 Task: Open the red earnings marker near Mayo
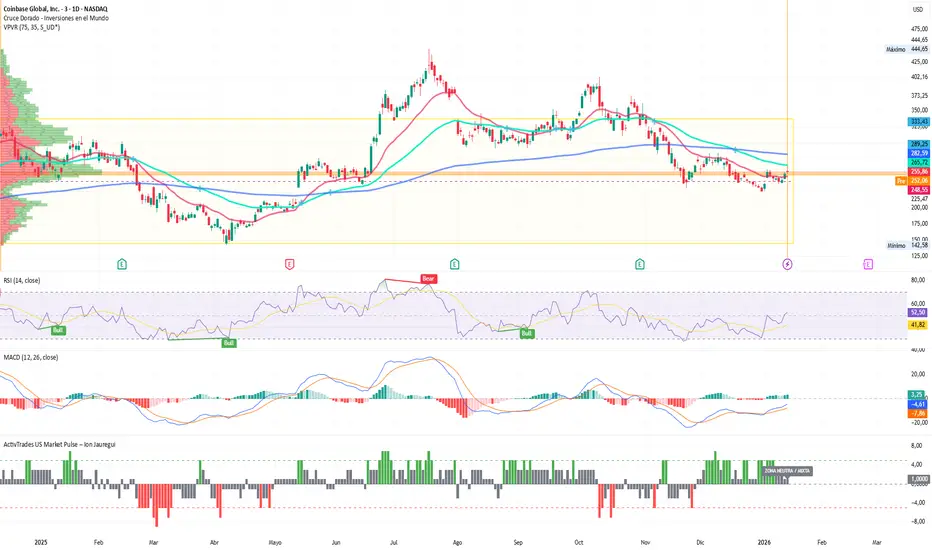(289, 264)
